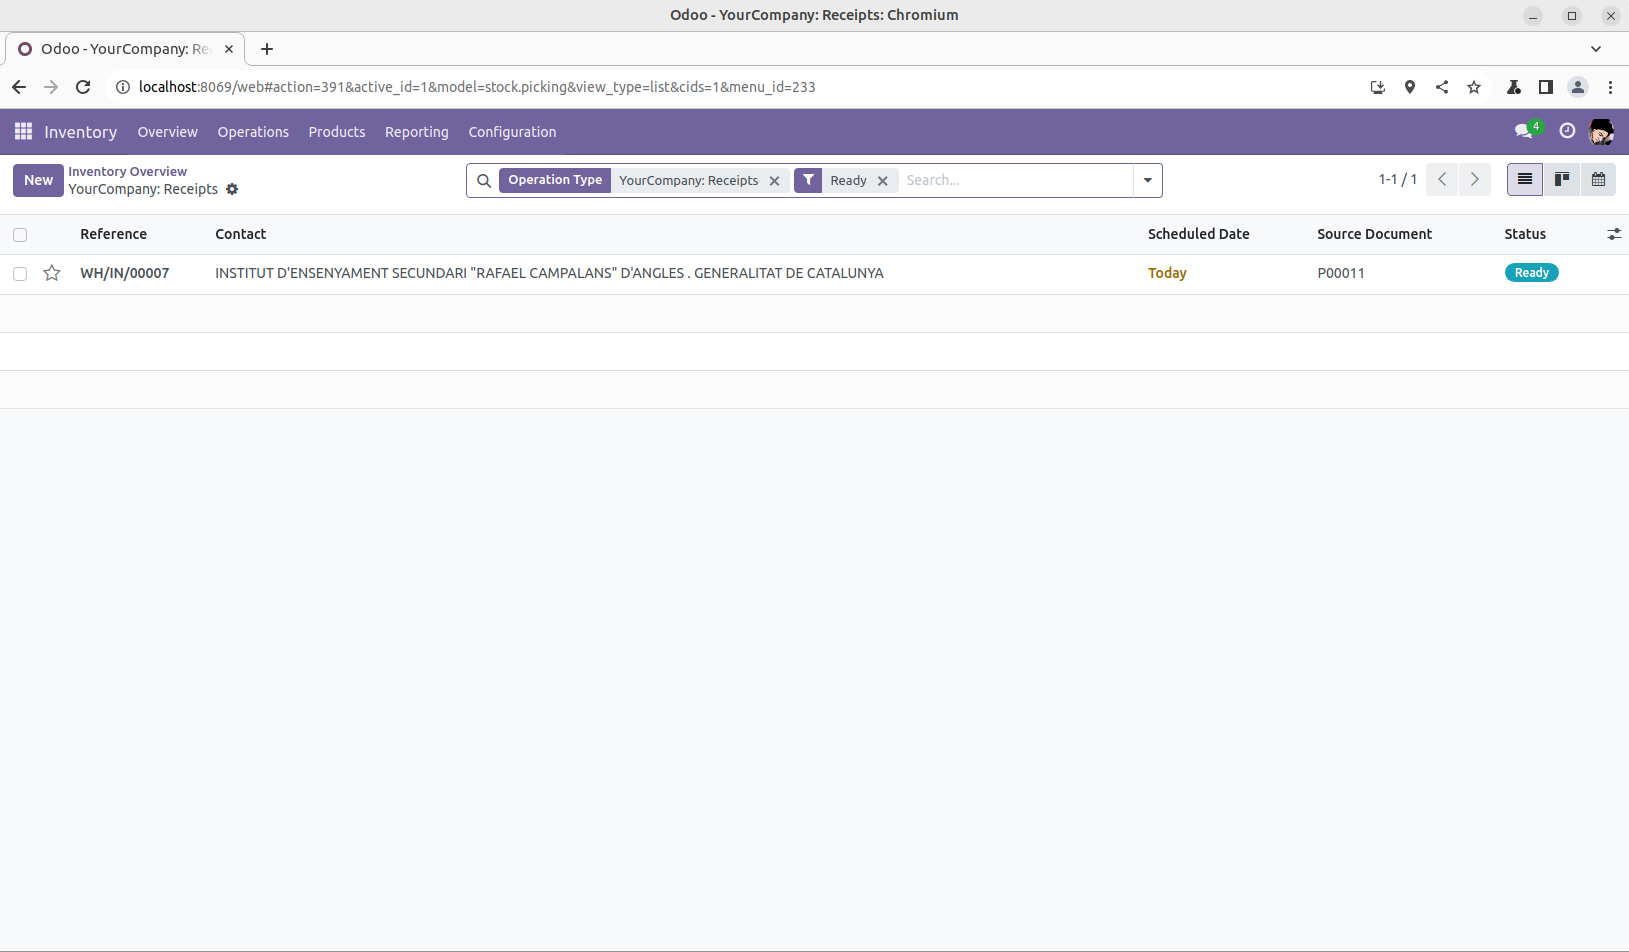Open the Operations menu

click(x=253, y=132)
